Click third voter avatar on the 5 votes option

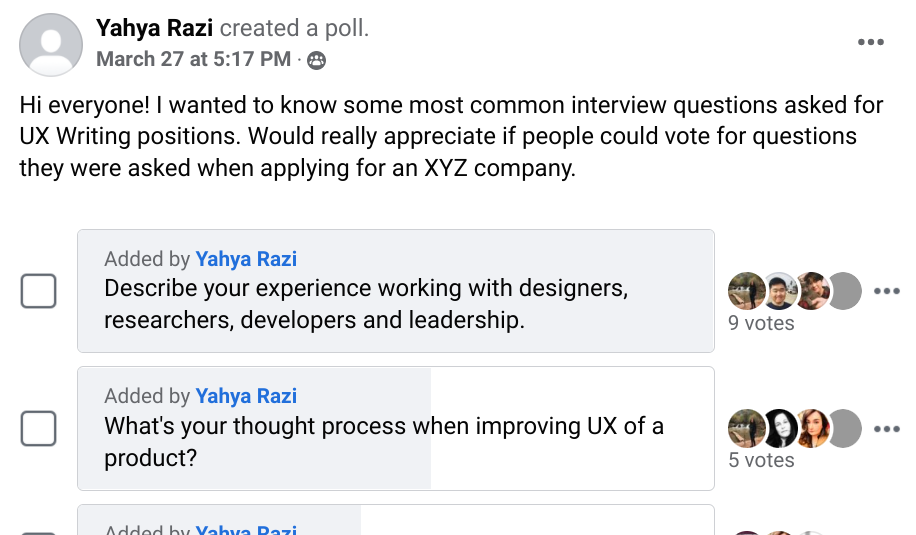click(813, 429)
